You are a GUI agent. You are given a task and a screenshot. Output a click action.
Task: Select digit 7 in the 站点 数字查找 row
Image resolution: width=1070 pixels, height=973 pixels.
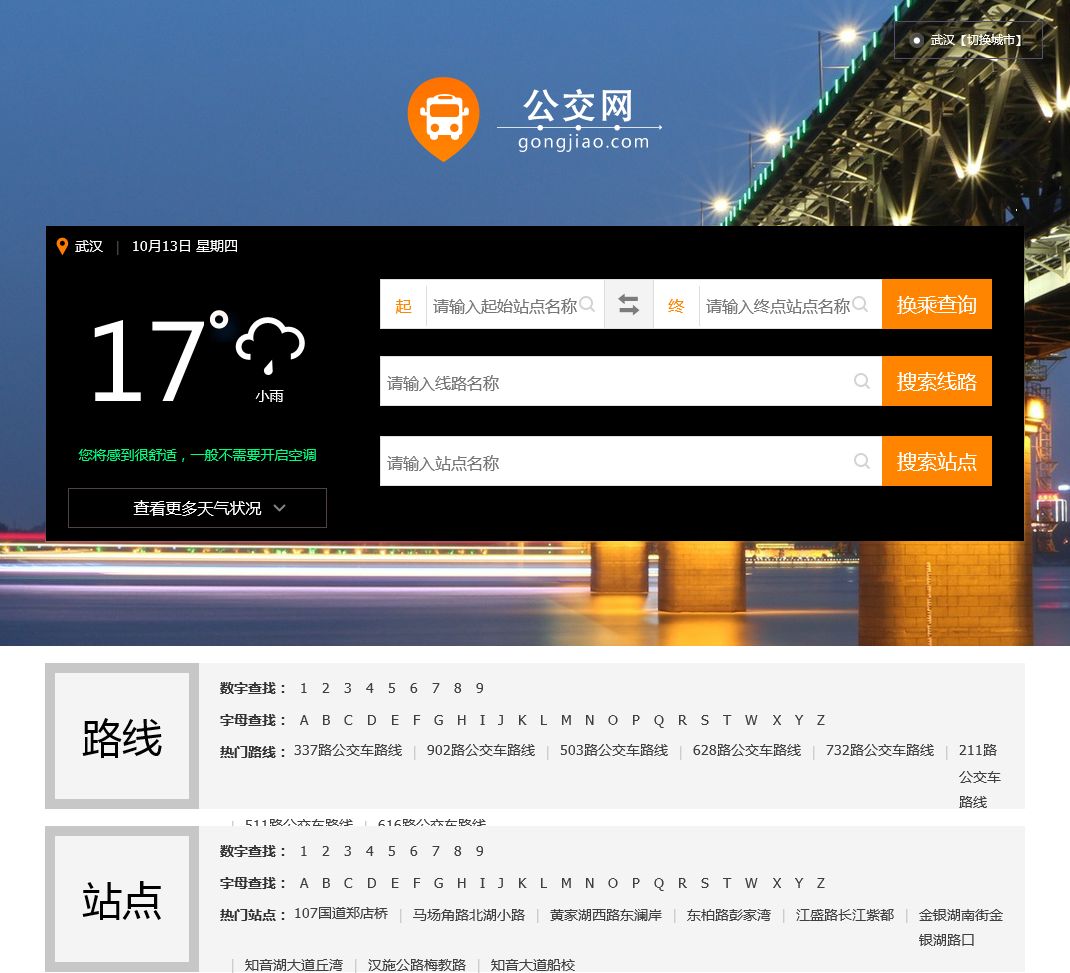click(435, 852)
